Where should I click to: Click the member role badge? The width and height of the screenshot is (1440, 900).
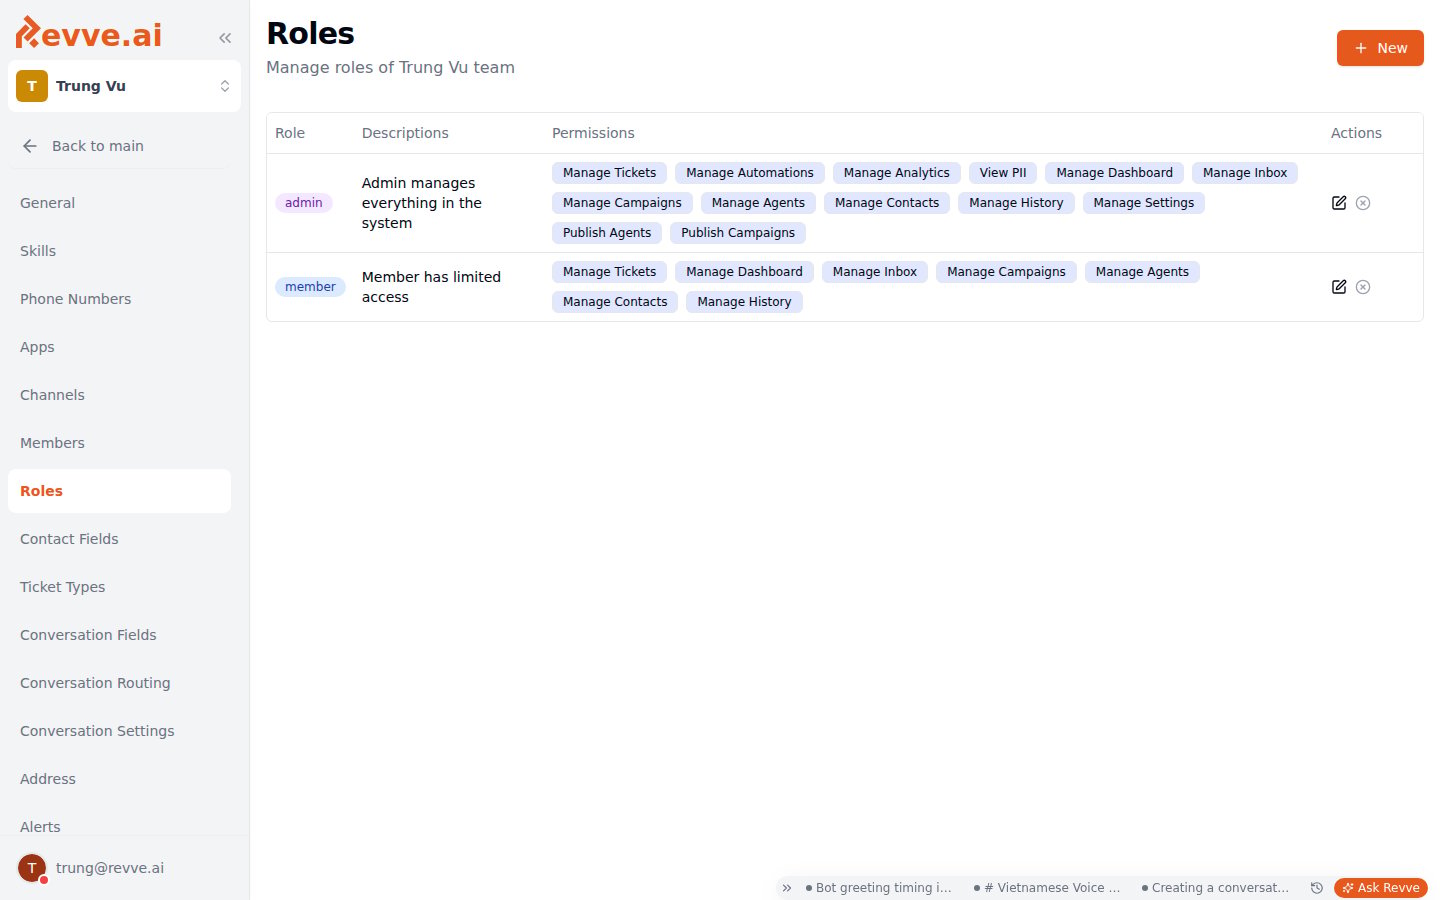(310, 287)
